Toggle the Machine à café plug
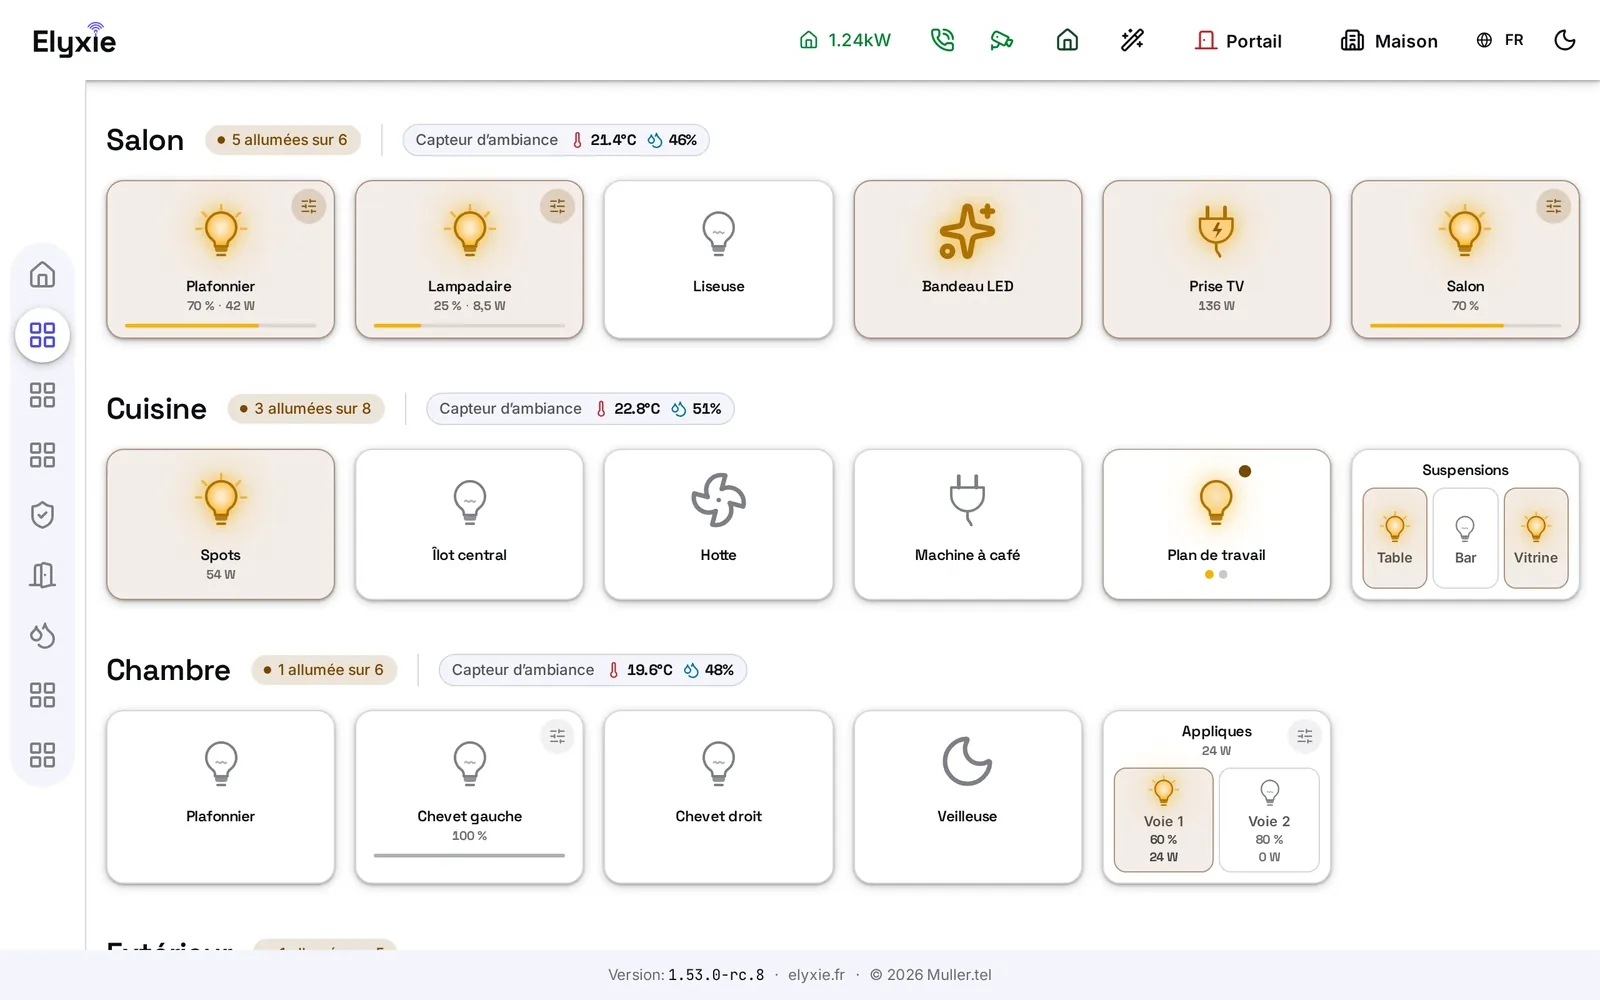1600x1000 pixels. coord(967,524)
